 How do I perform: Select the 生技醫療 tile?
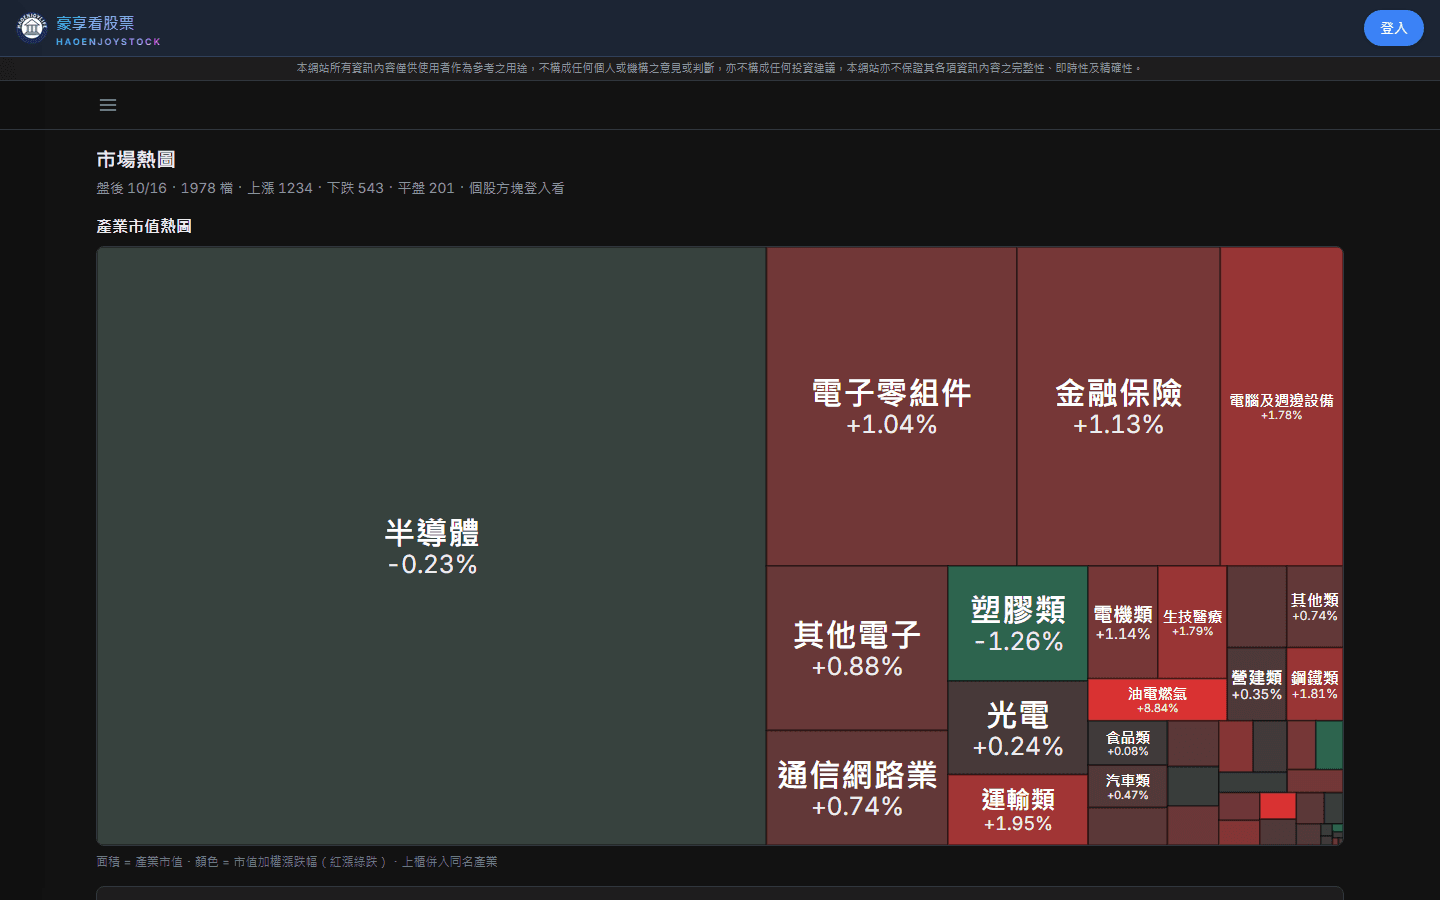(x=1192, y=622)
